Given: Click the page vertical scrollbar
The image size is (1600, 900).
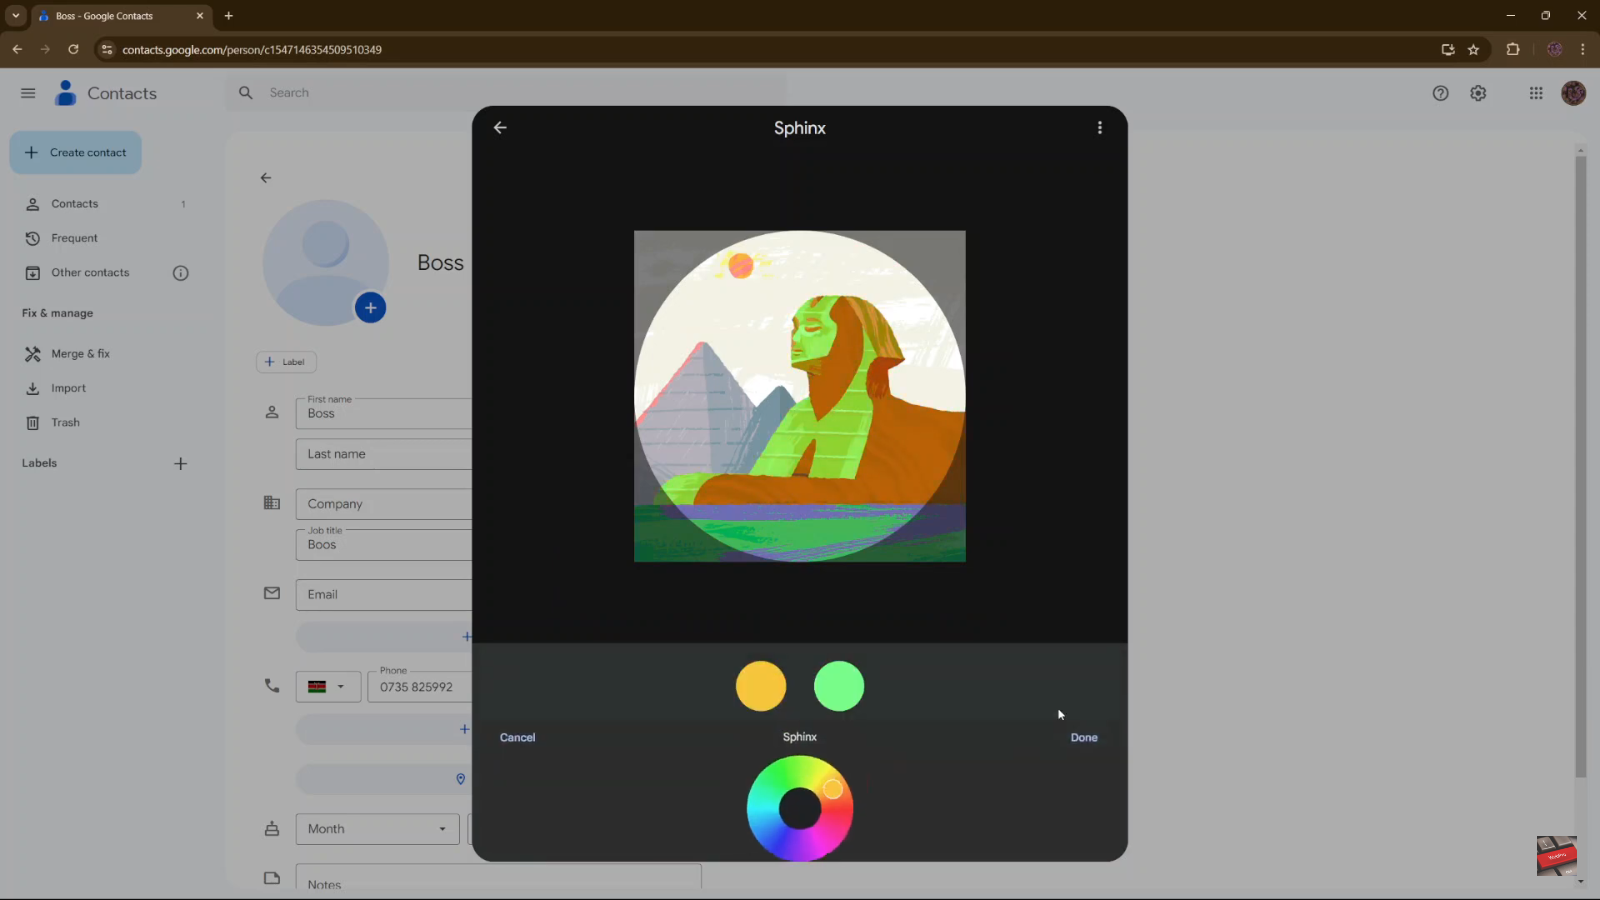Looking at the screenshot, I should pos(1580,466).
